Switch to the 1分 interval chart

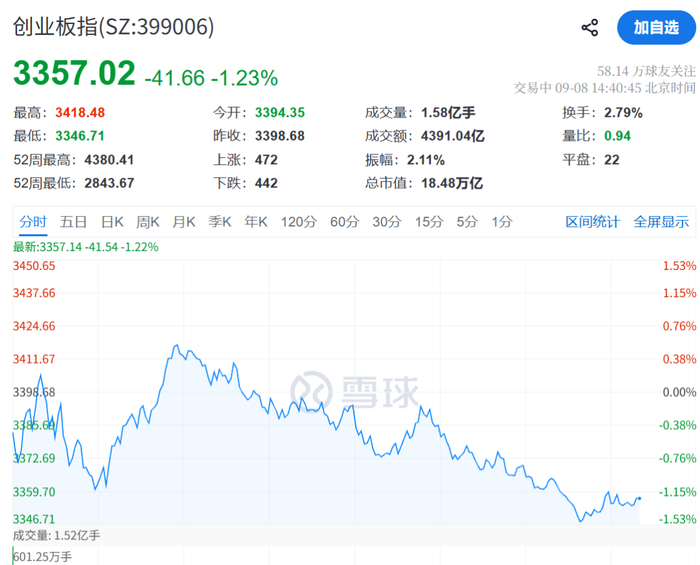click(x=502, y=221)
